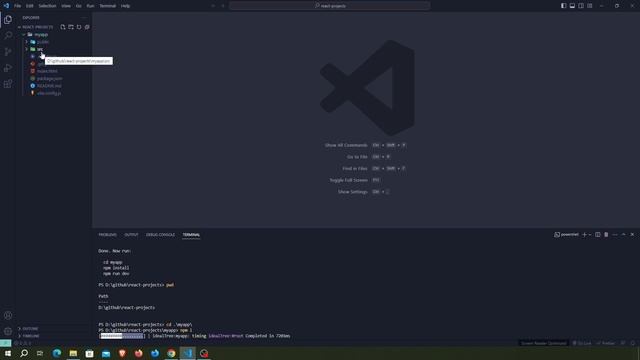The height and width of the screenshot is (360, 640).
Task: Open the Extensions view
Action: pos(8,84)
